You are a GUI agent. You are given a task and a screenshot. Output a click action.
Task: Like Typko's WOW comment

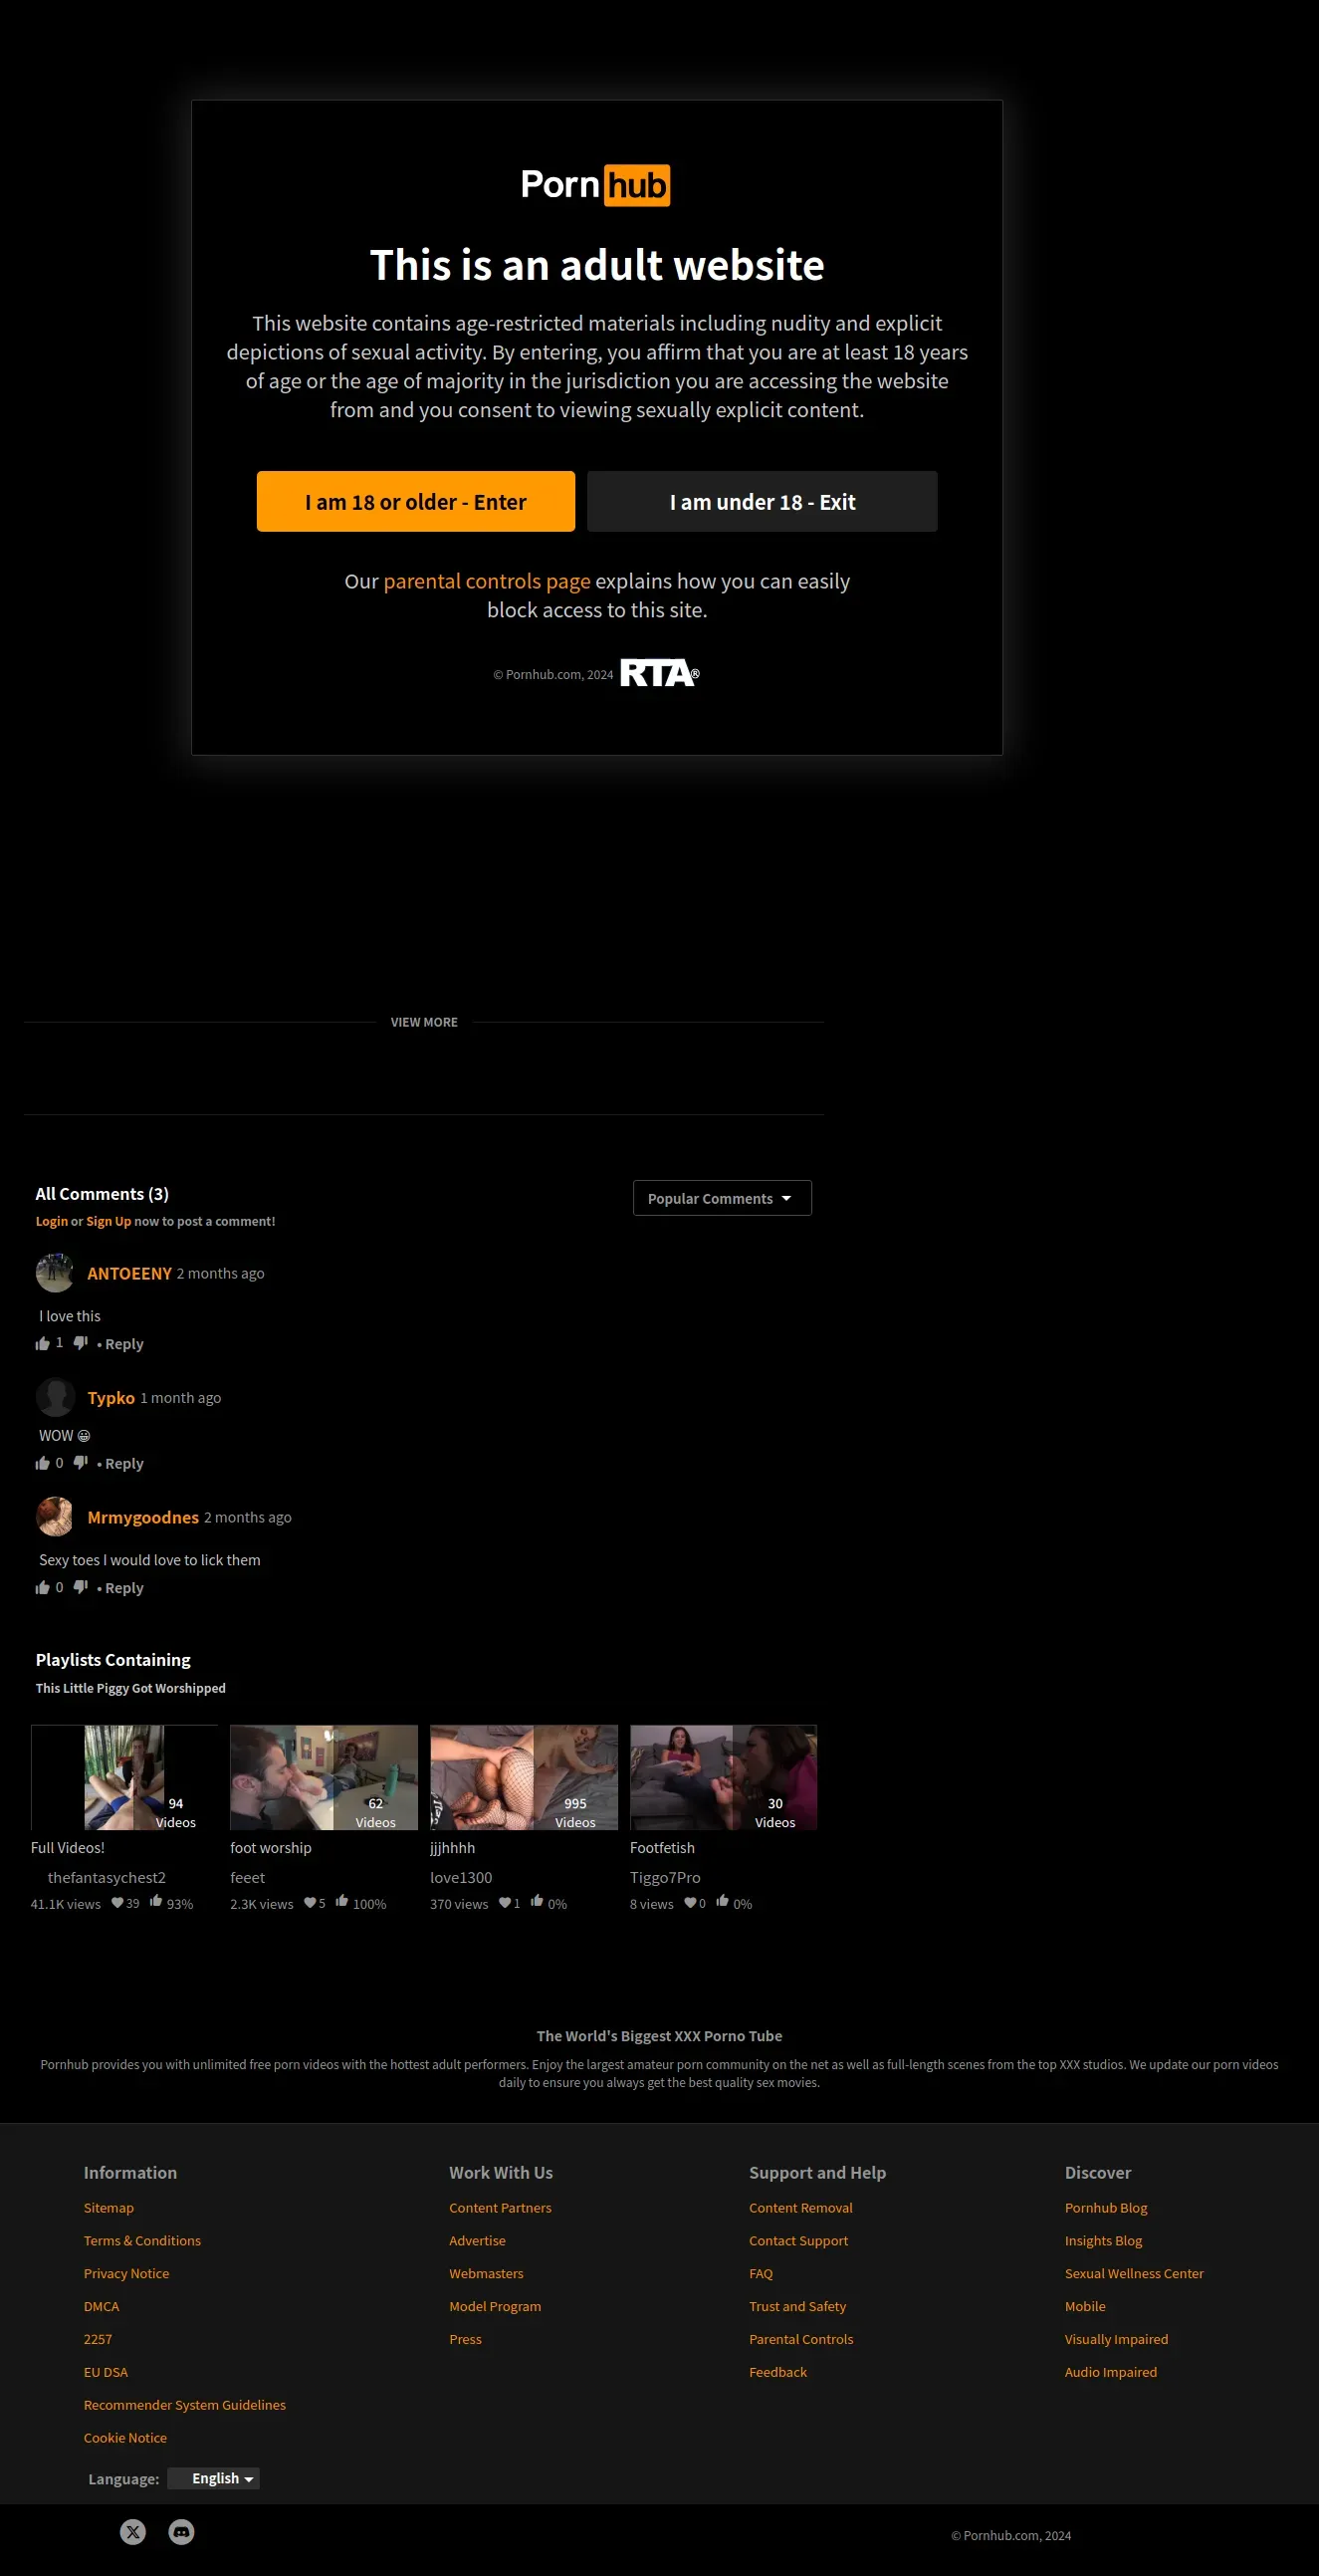coord(42,1462)
